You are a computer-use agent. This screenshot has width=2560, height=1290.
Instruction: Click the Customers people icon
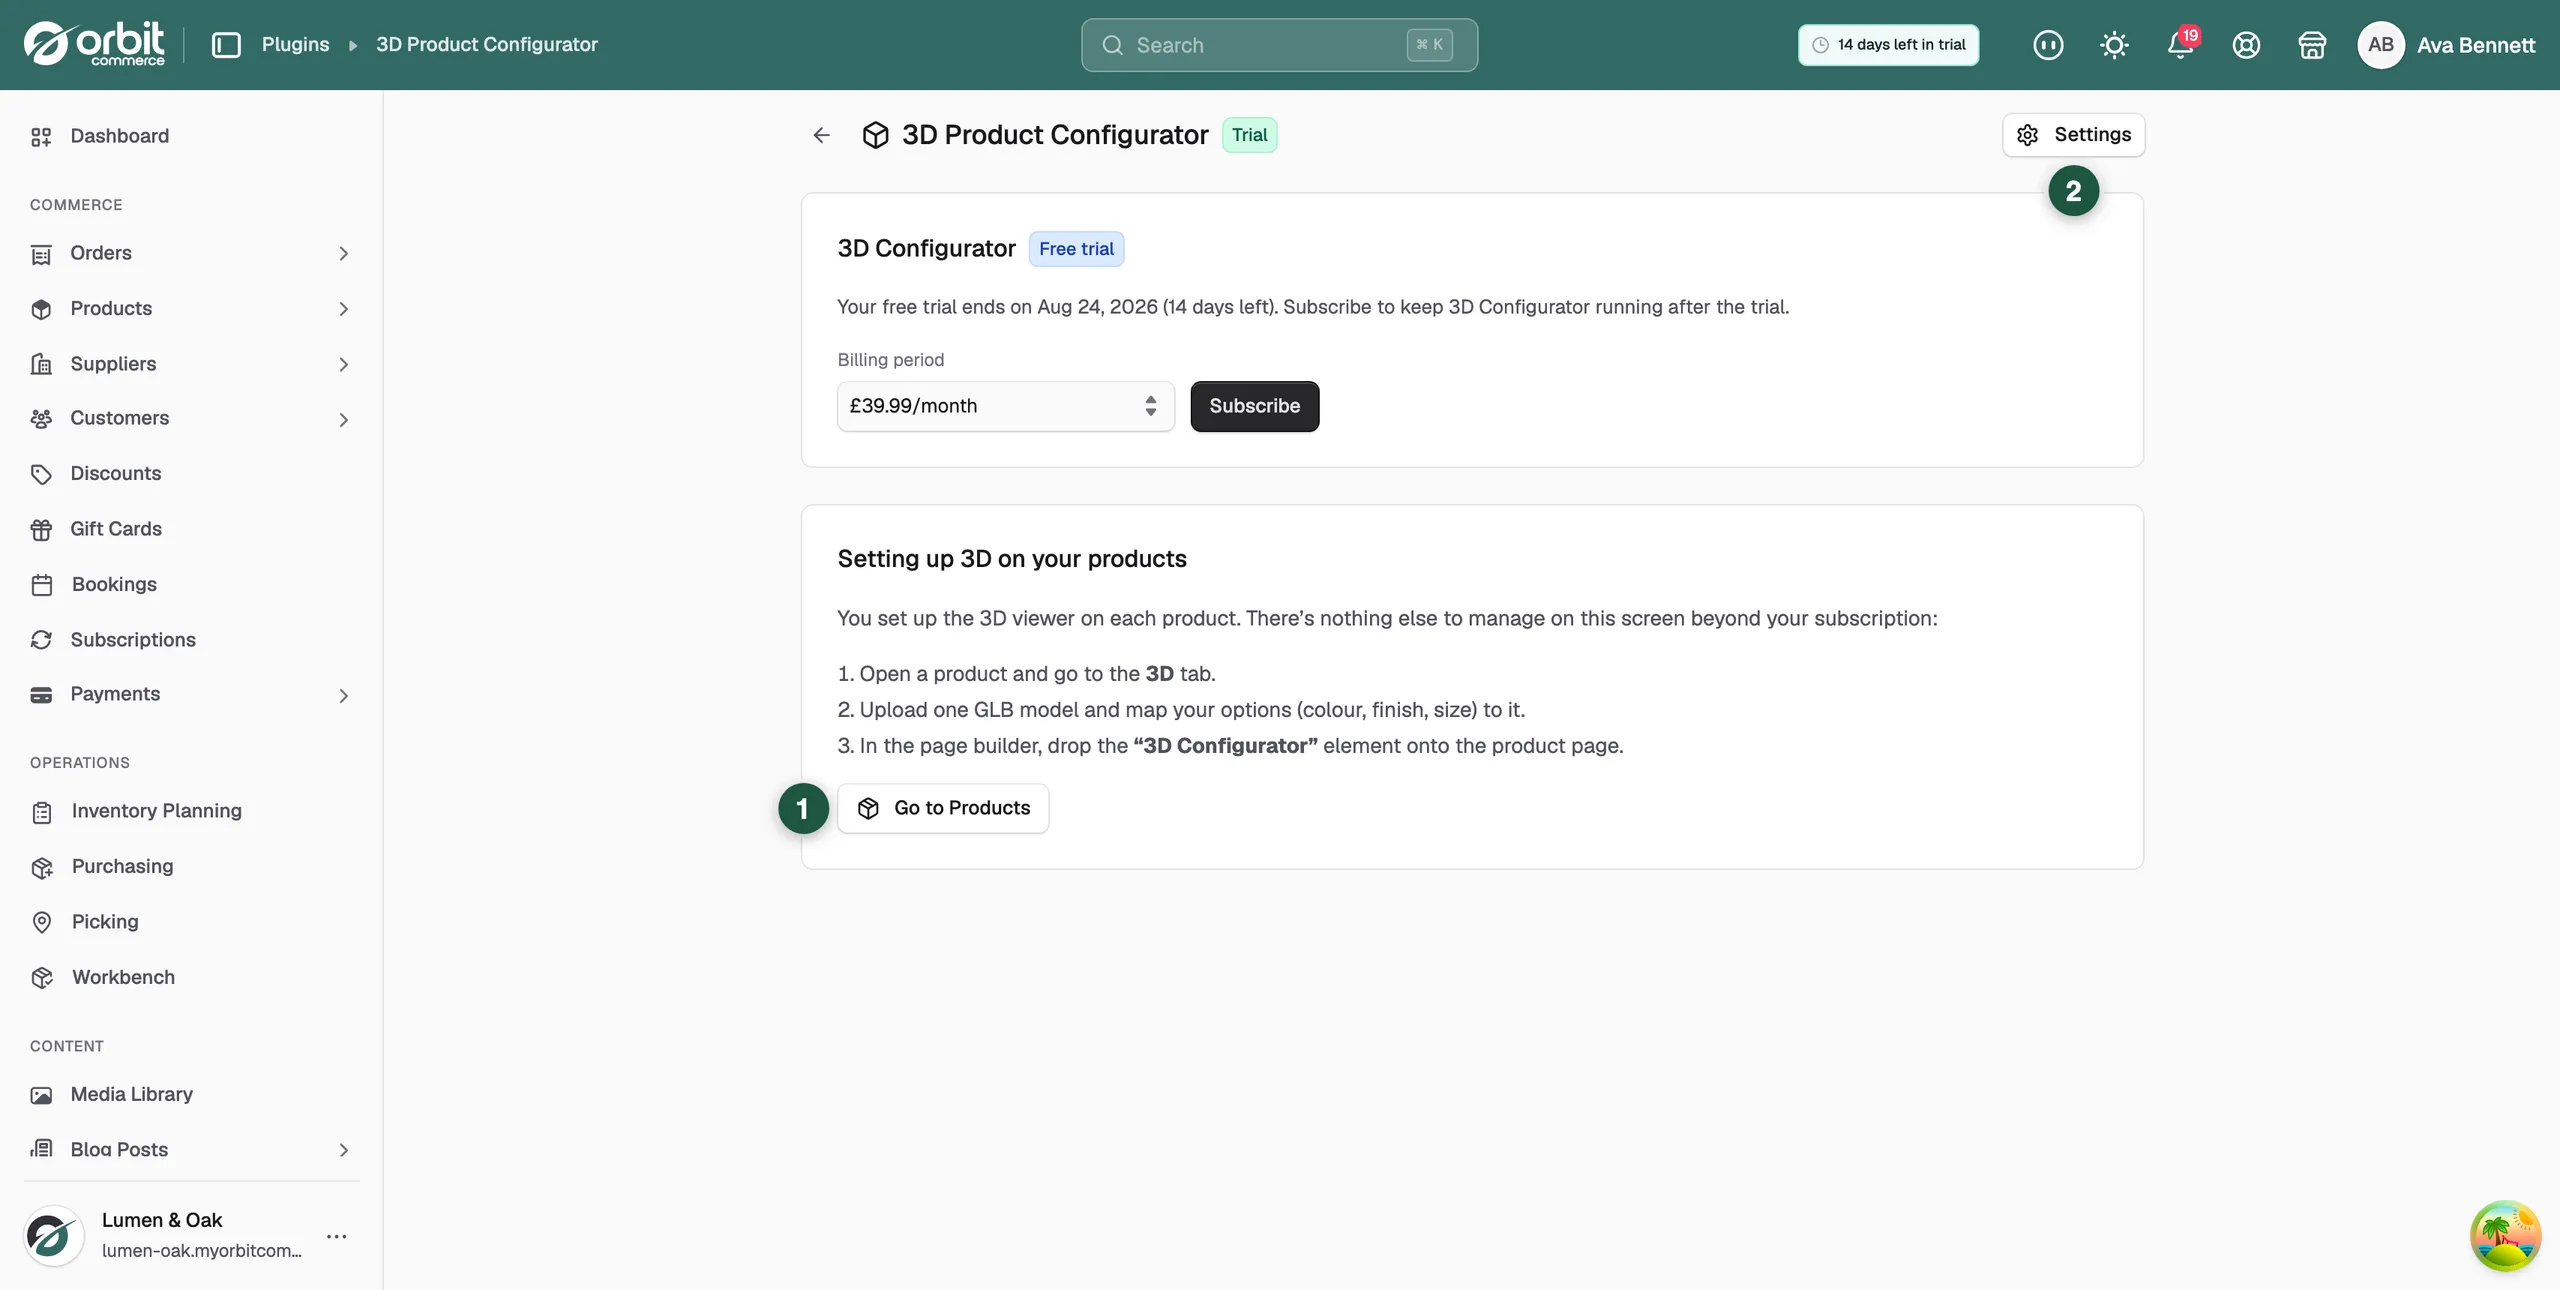41,419
